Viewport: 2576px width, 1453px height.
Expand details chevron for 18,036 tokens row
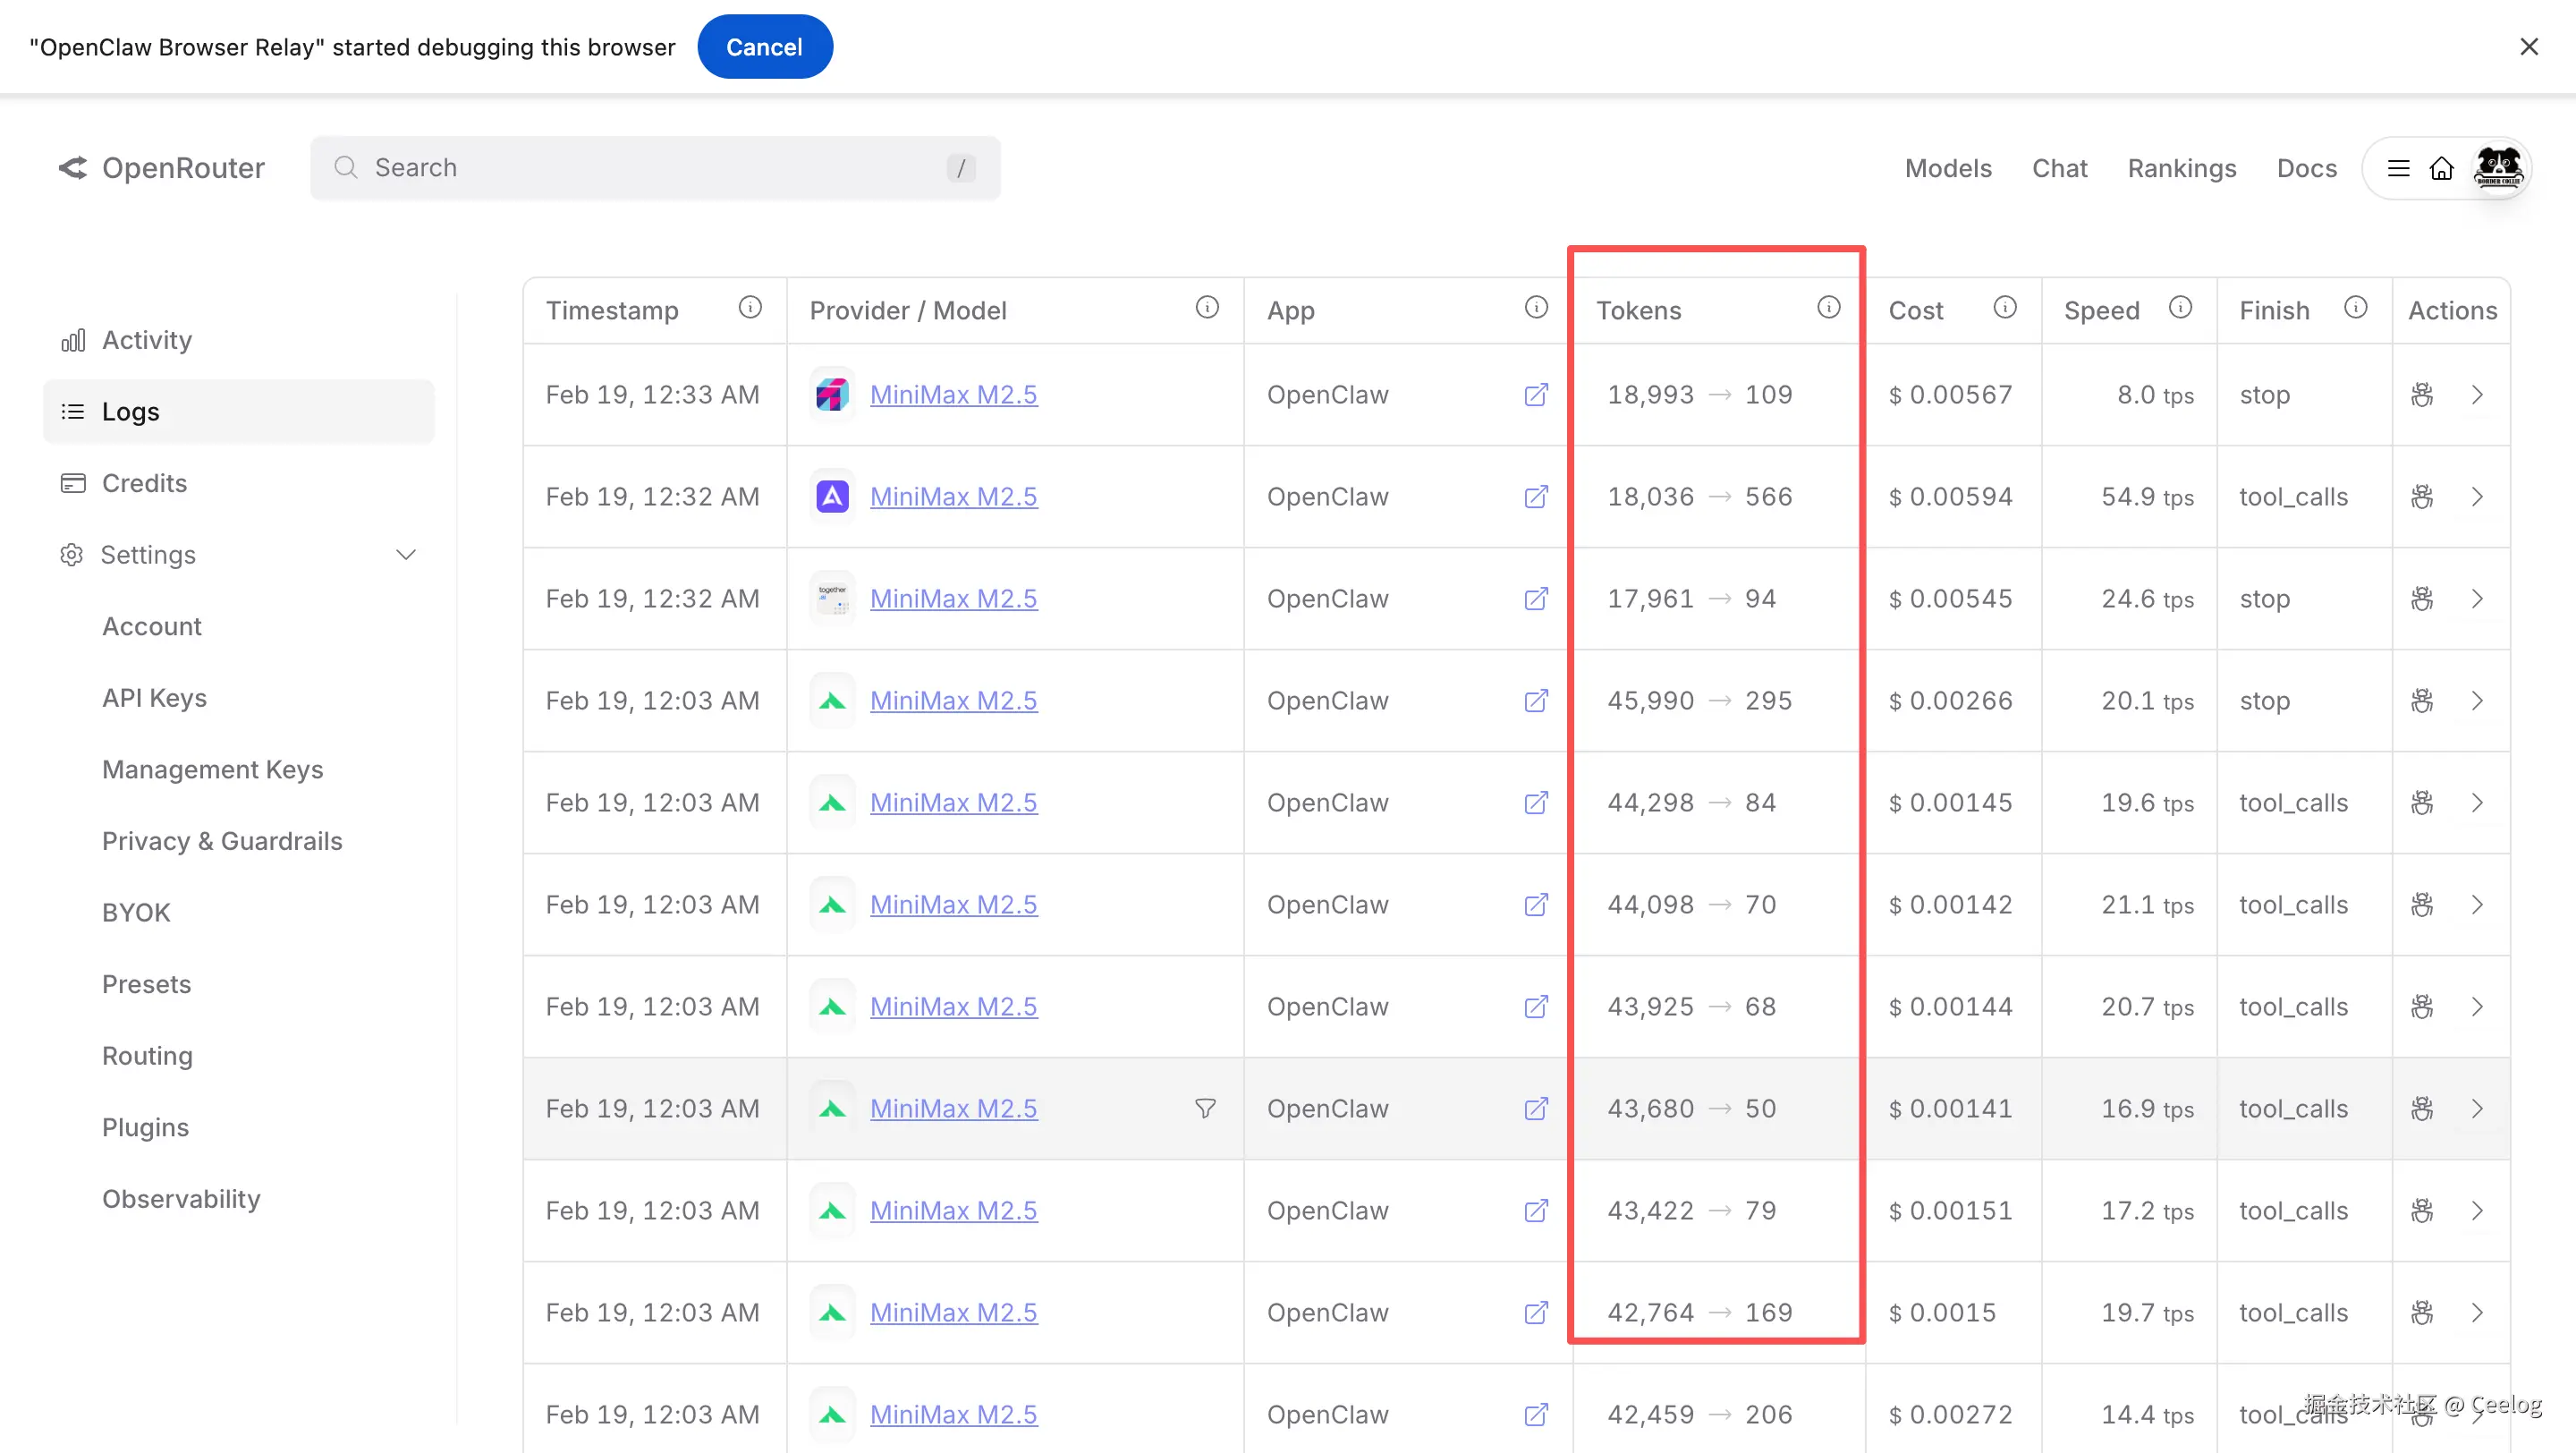click(2477, 497)
